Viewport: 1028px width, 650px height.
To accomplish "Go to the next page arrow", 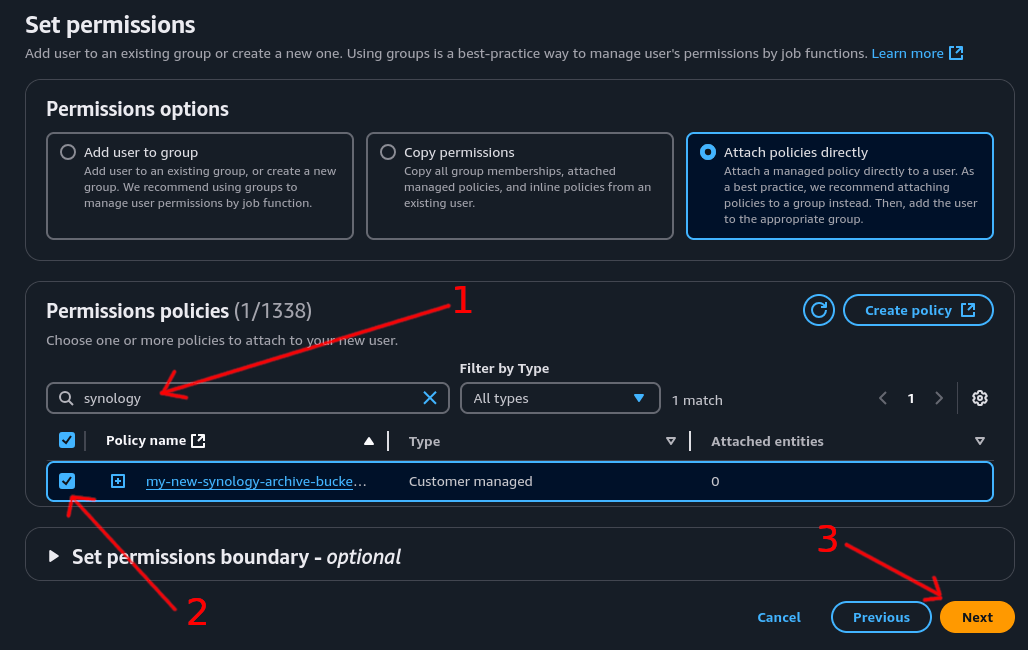I will tap(938, 398).
